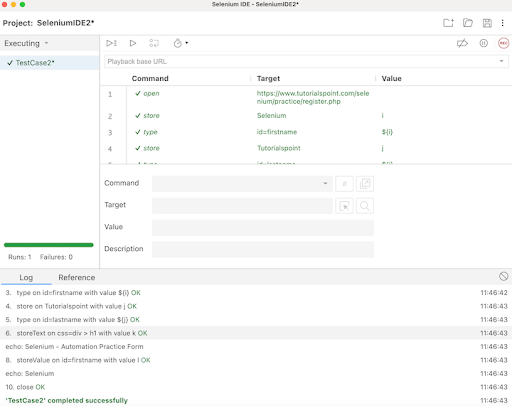Expand the speed control dropdown arrow
The image size is (512, 406).
[x=187, y=43]
